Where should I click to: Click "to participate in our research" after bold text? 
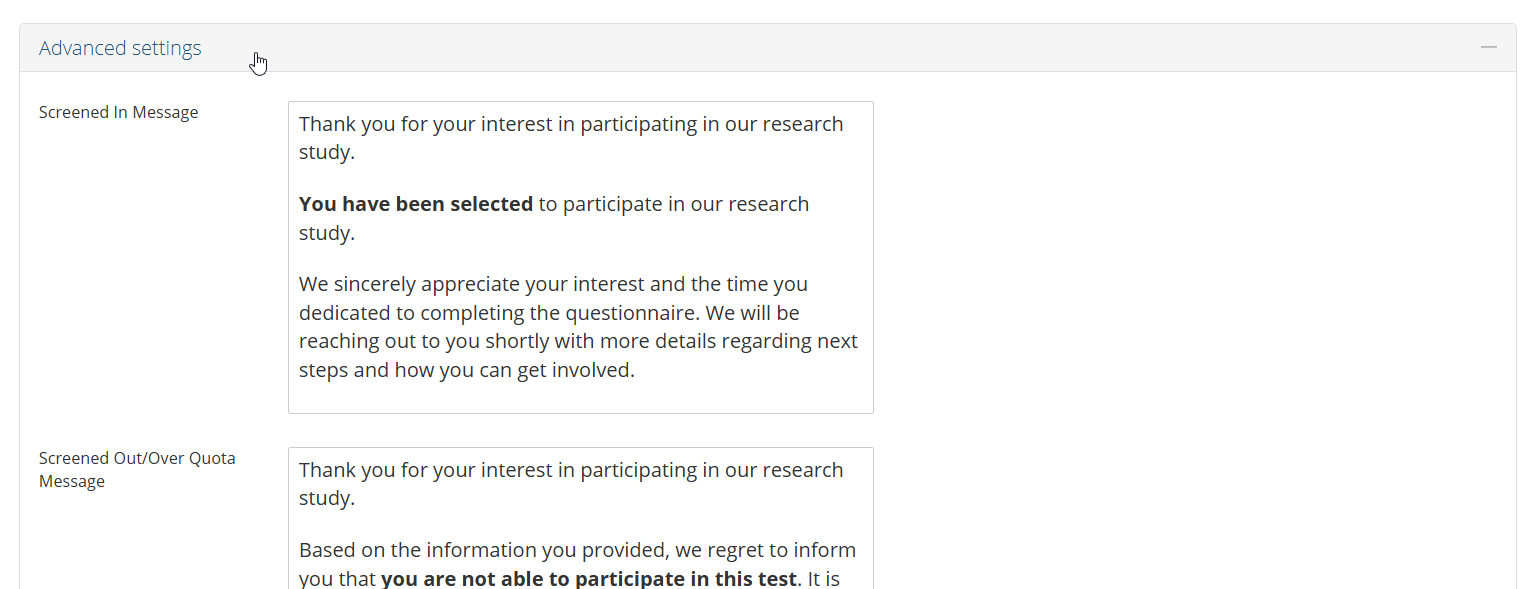pos(673,204)
